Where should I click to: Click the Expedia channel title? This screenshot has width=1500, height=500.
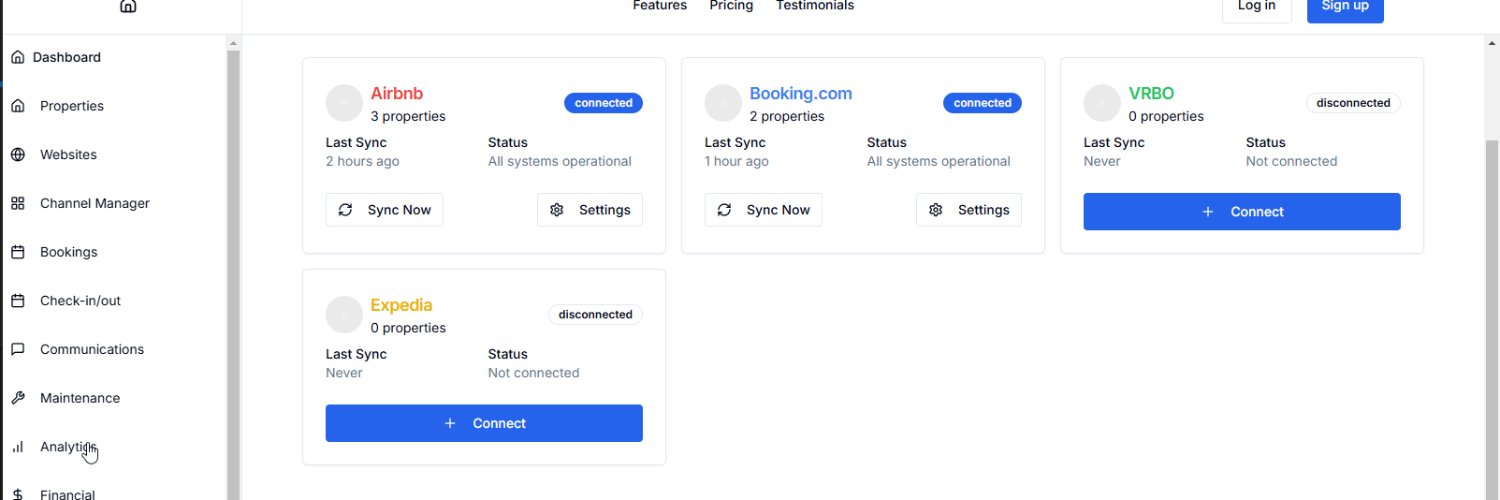point(401,306)
